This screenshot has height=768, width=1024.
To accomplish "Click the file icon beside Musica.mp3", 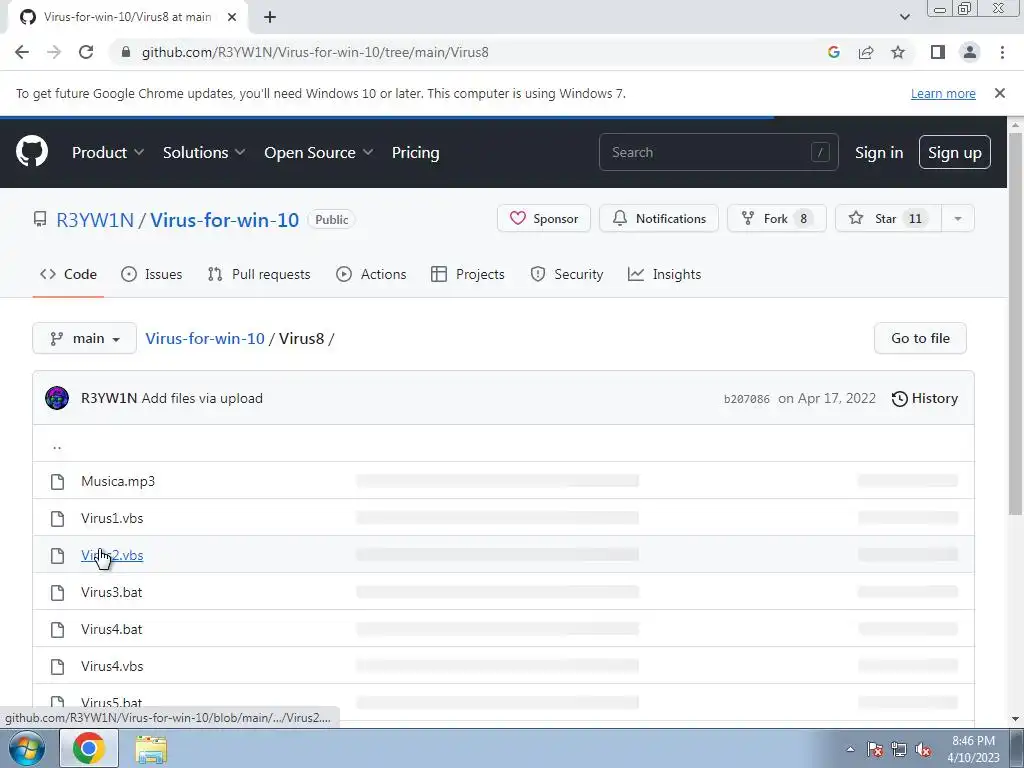I will pyautogui.click(x=57, y=481).
